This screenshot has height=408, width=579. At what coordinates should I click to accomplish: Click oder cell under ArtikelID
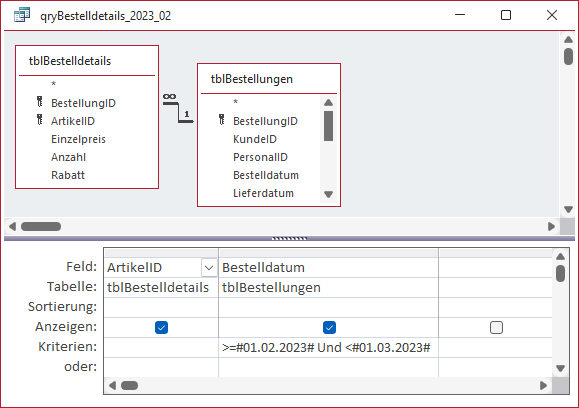click(161, 367)
